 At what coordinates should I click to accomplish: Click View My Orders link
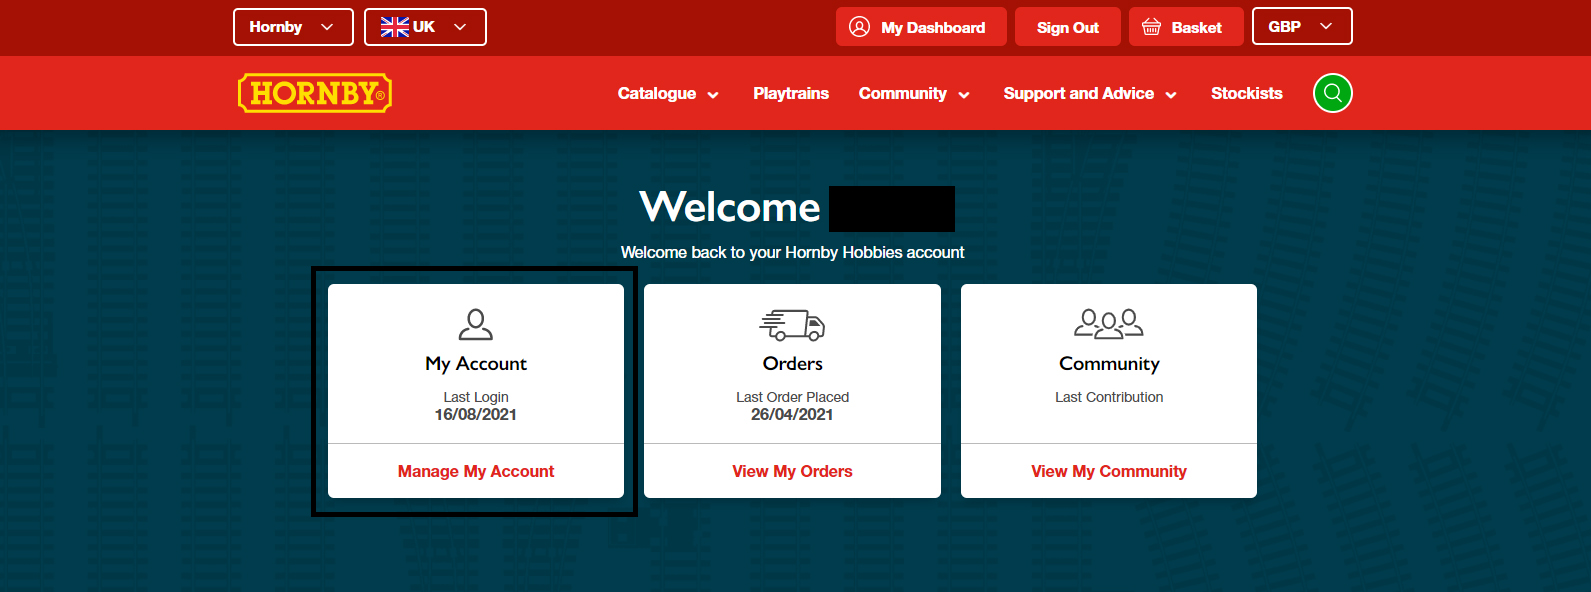tap(792, 471)
